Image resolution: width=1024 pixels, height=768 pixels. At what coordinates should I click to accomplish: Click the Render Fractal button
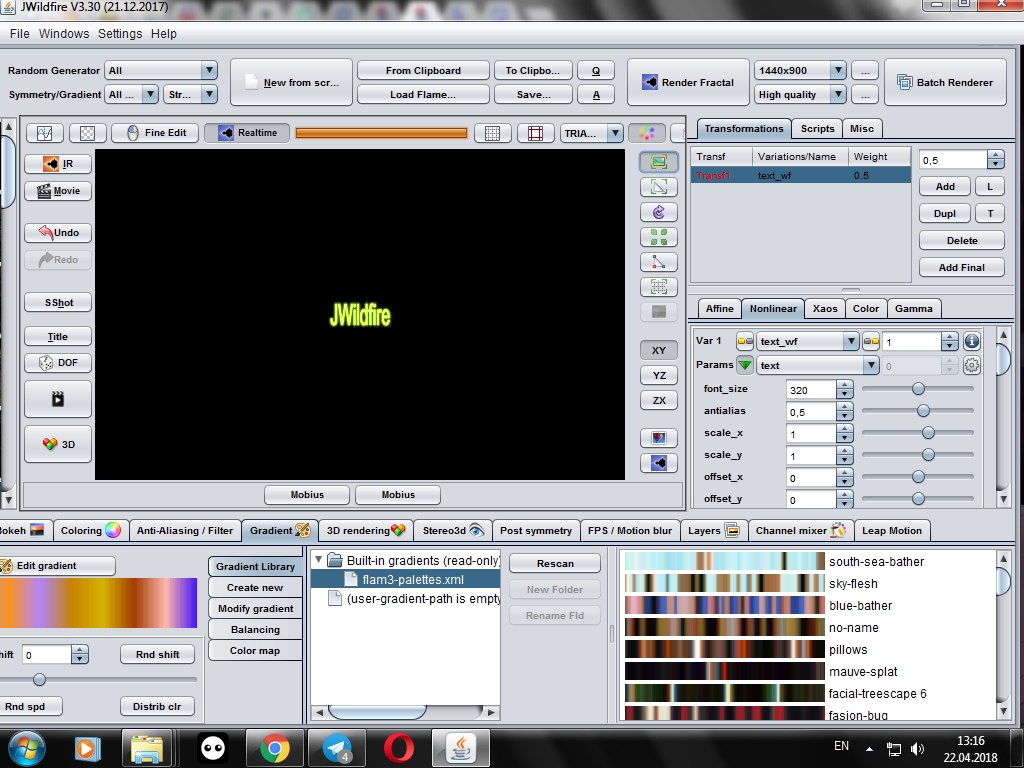[688, 82]
